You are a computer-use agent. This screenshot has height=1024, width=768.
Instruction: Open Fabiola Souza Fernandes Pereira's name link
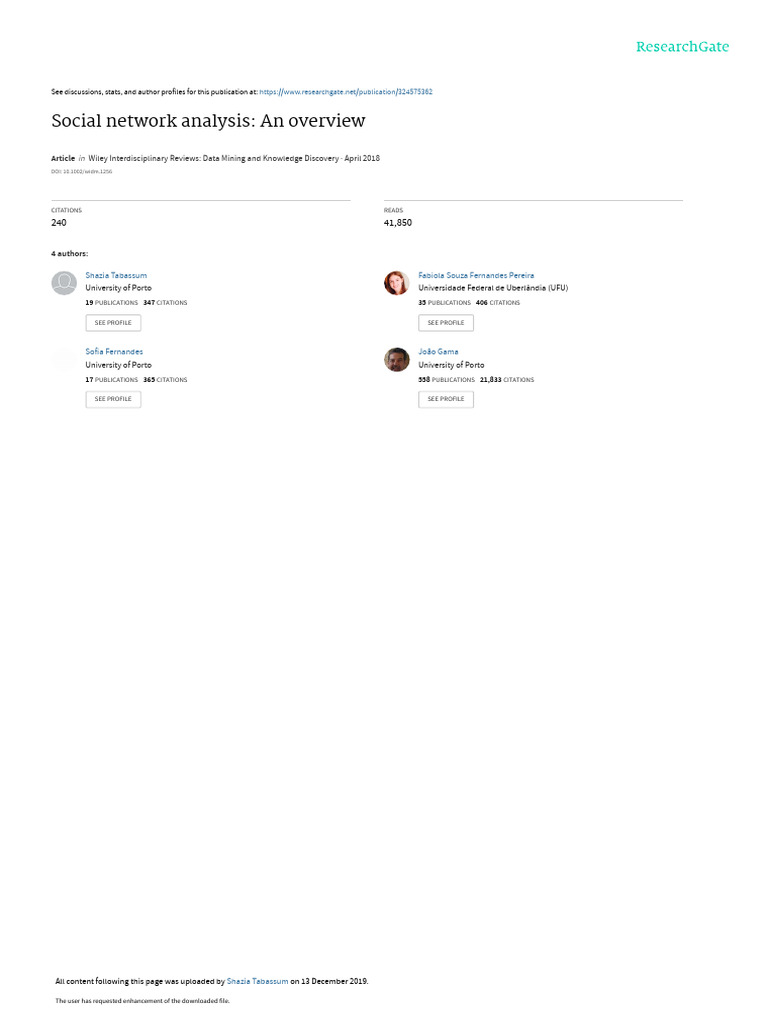476,276
